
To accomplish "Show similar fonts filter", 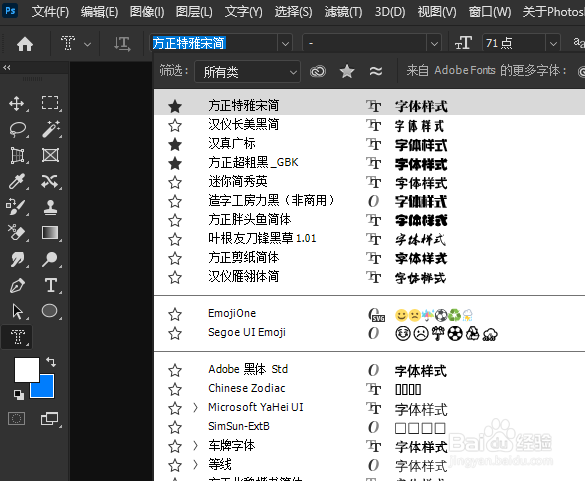I will (x=376, y=71).
